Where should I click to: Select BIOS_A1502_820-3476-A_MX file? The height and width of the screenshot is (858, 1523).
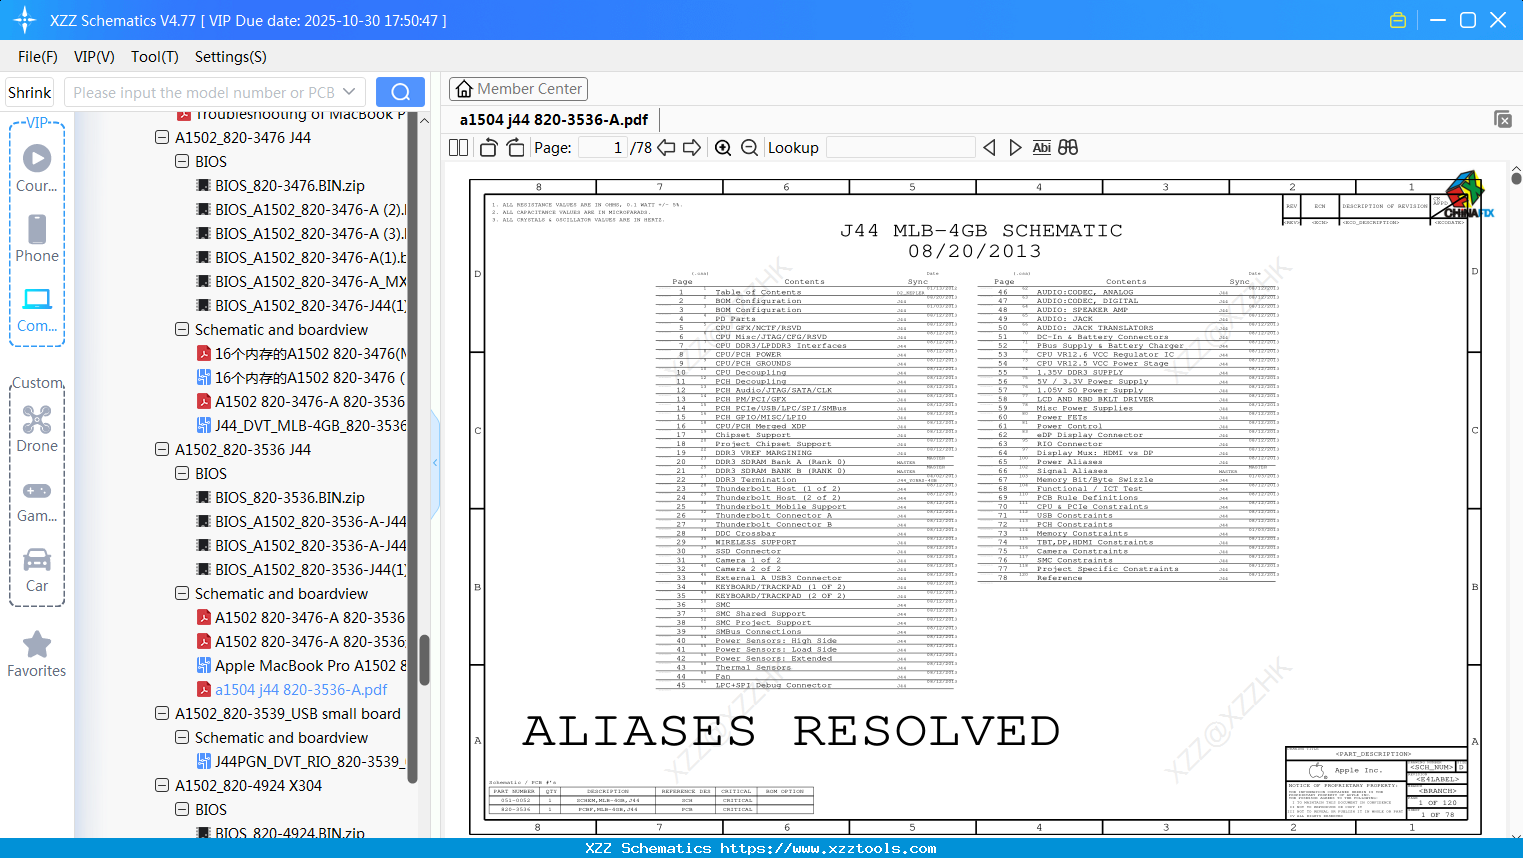point(301,281)
